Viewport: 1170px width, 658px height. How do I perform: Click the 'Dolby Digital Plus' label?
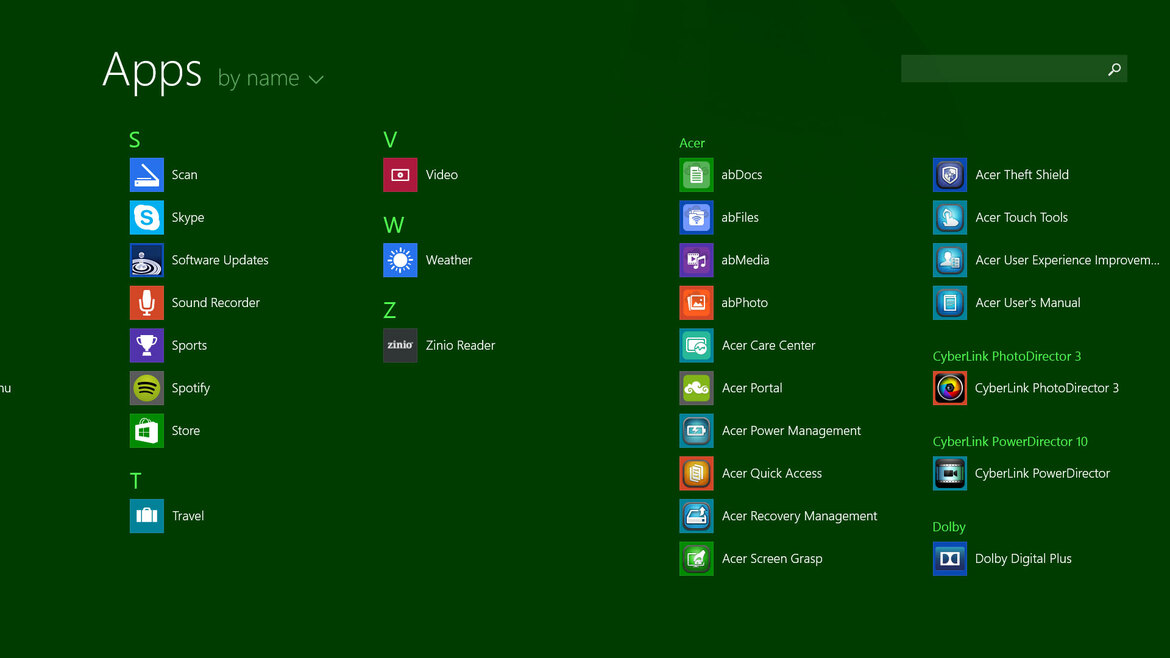coord(1023,558)
